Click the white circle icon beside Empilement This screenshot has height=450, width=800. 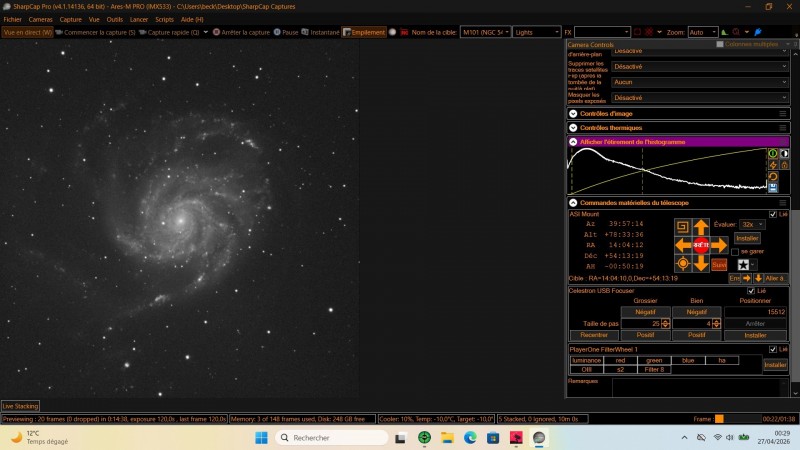pyautogui.click(x=392, y=32)
